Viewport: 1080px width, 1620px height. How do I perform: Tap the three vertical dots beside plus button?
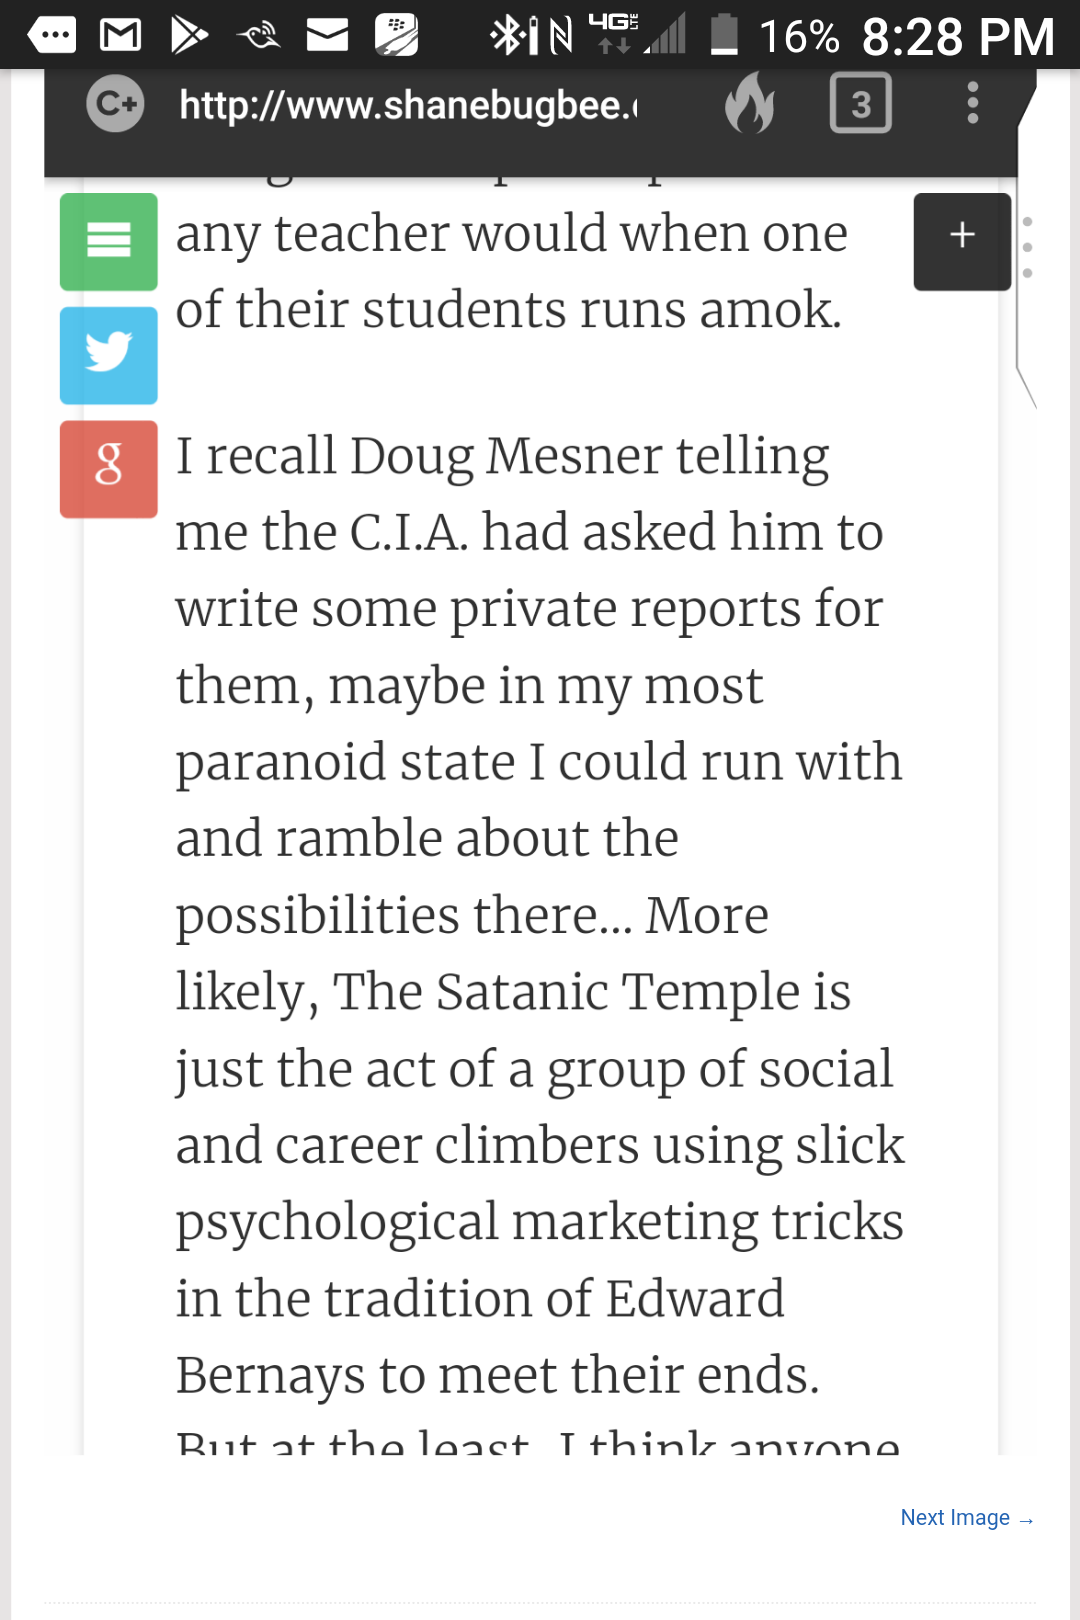point(1028,247)
